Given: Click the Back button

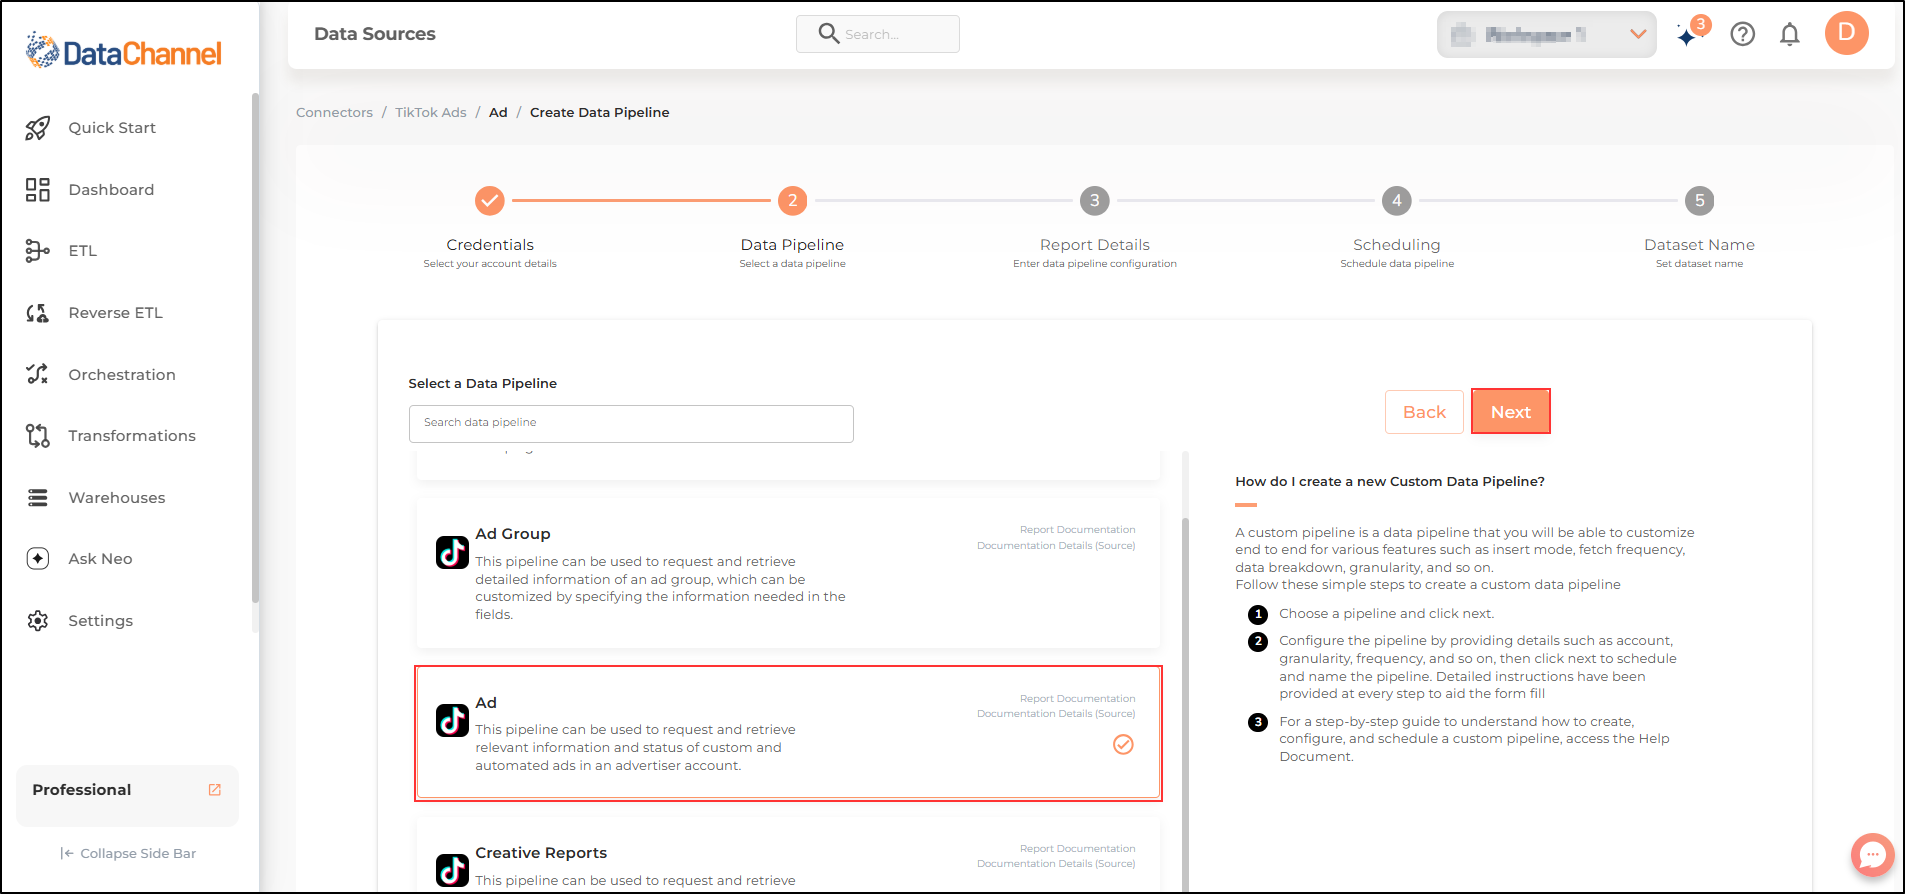Looking at the screenshot, I should pyautogui.click(x=1424, y=412).
